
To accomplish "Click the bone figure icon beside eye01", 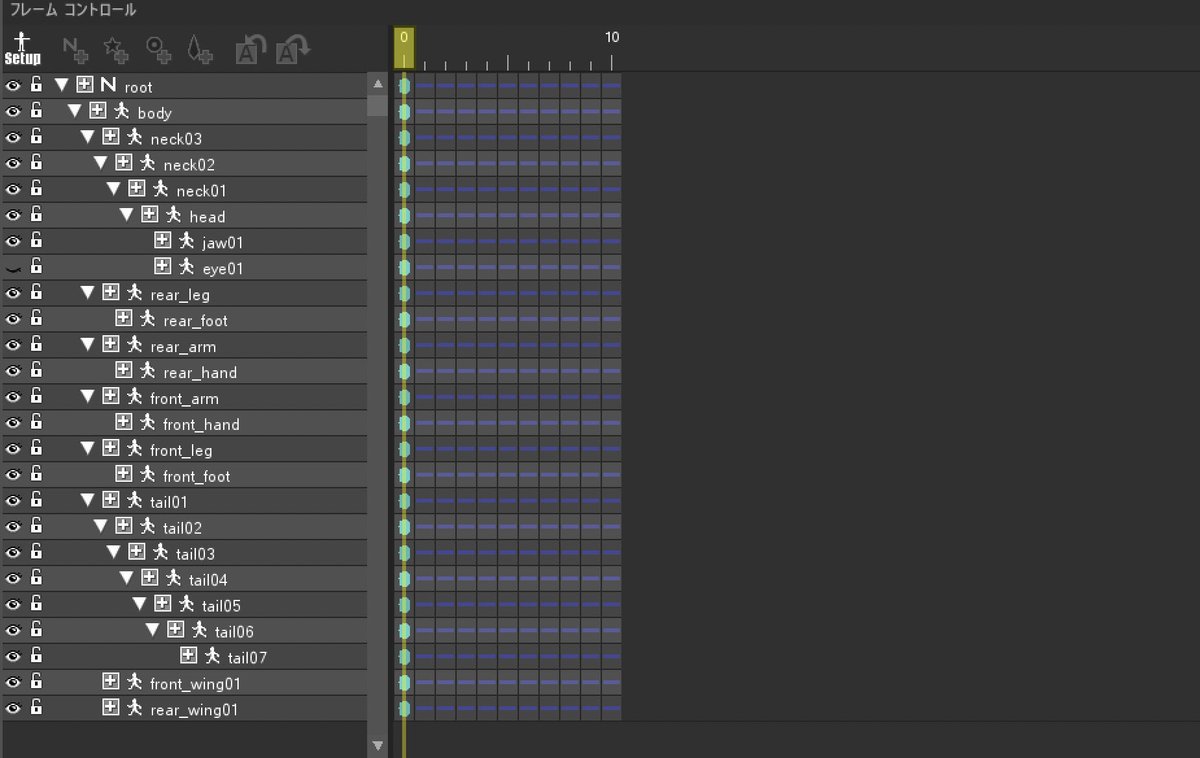I will (187, 268).
